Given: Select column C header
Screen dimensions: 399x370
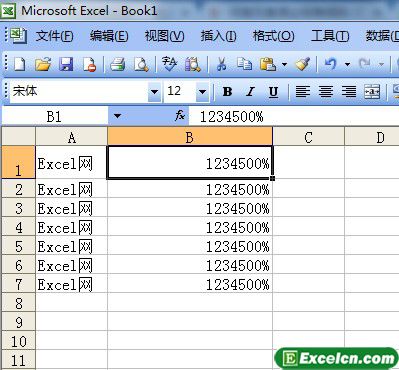Looking at the screenshot, I should (308, 137).
